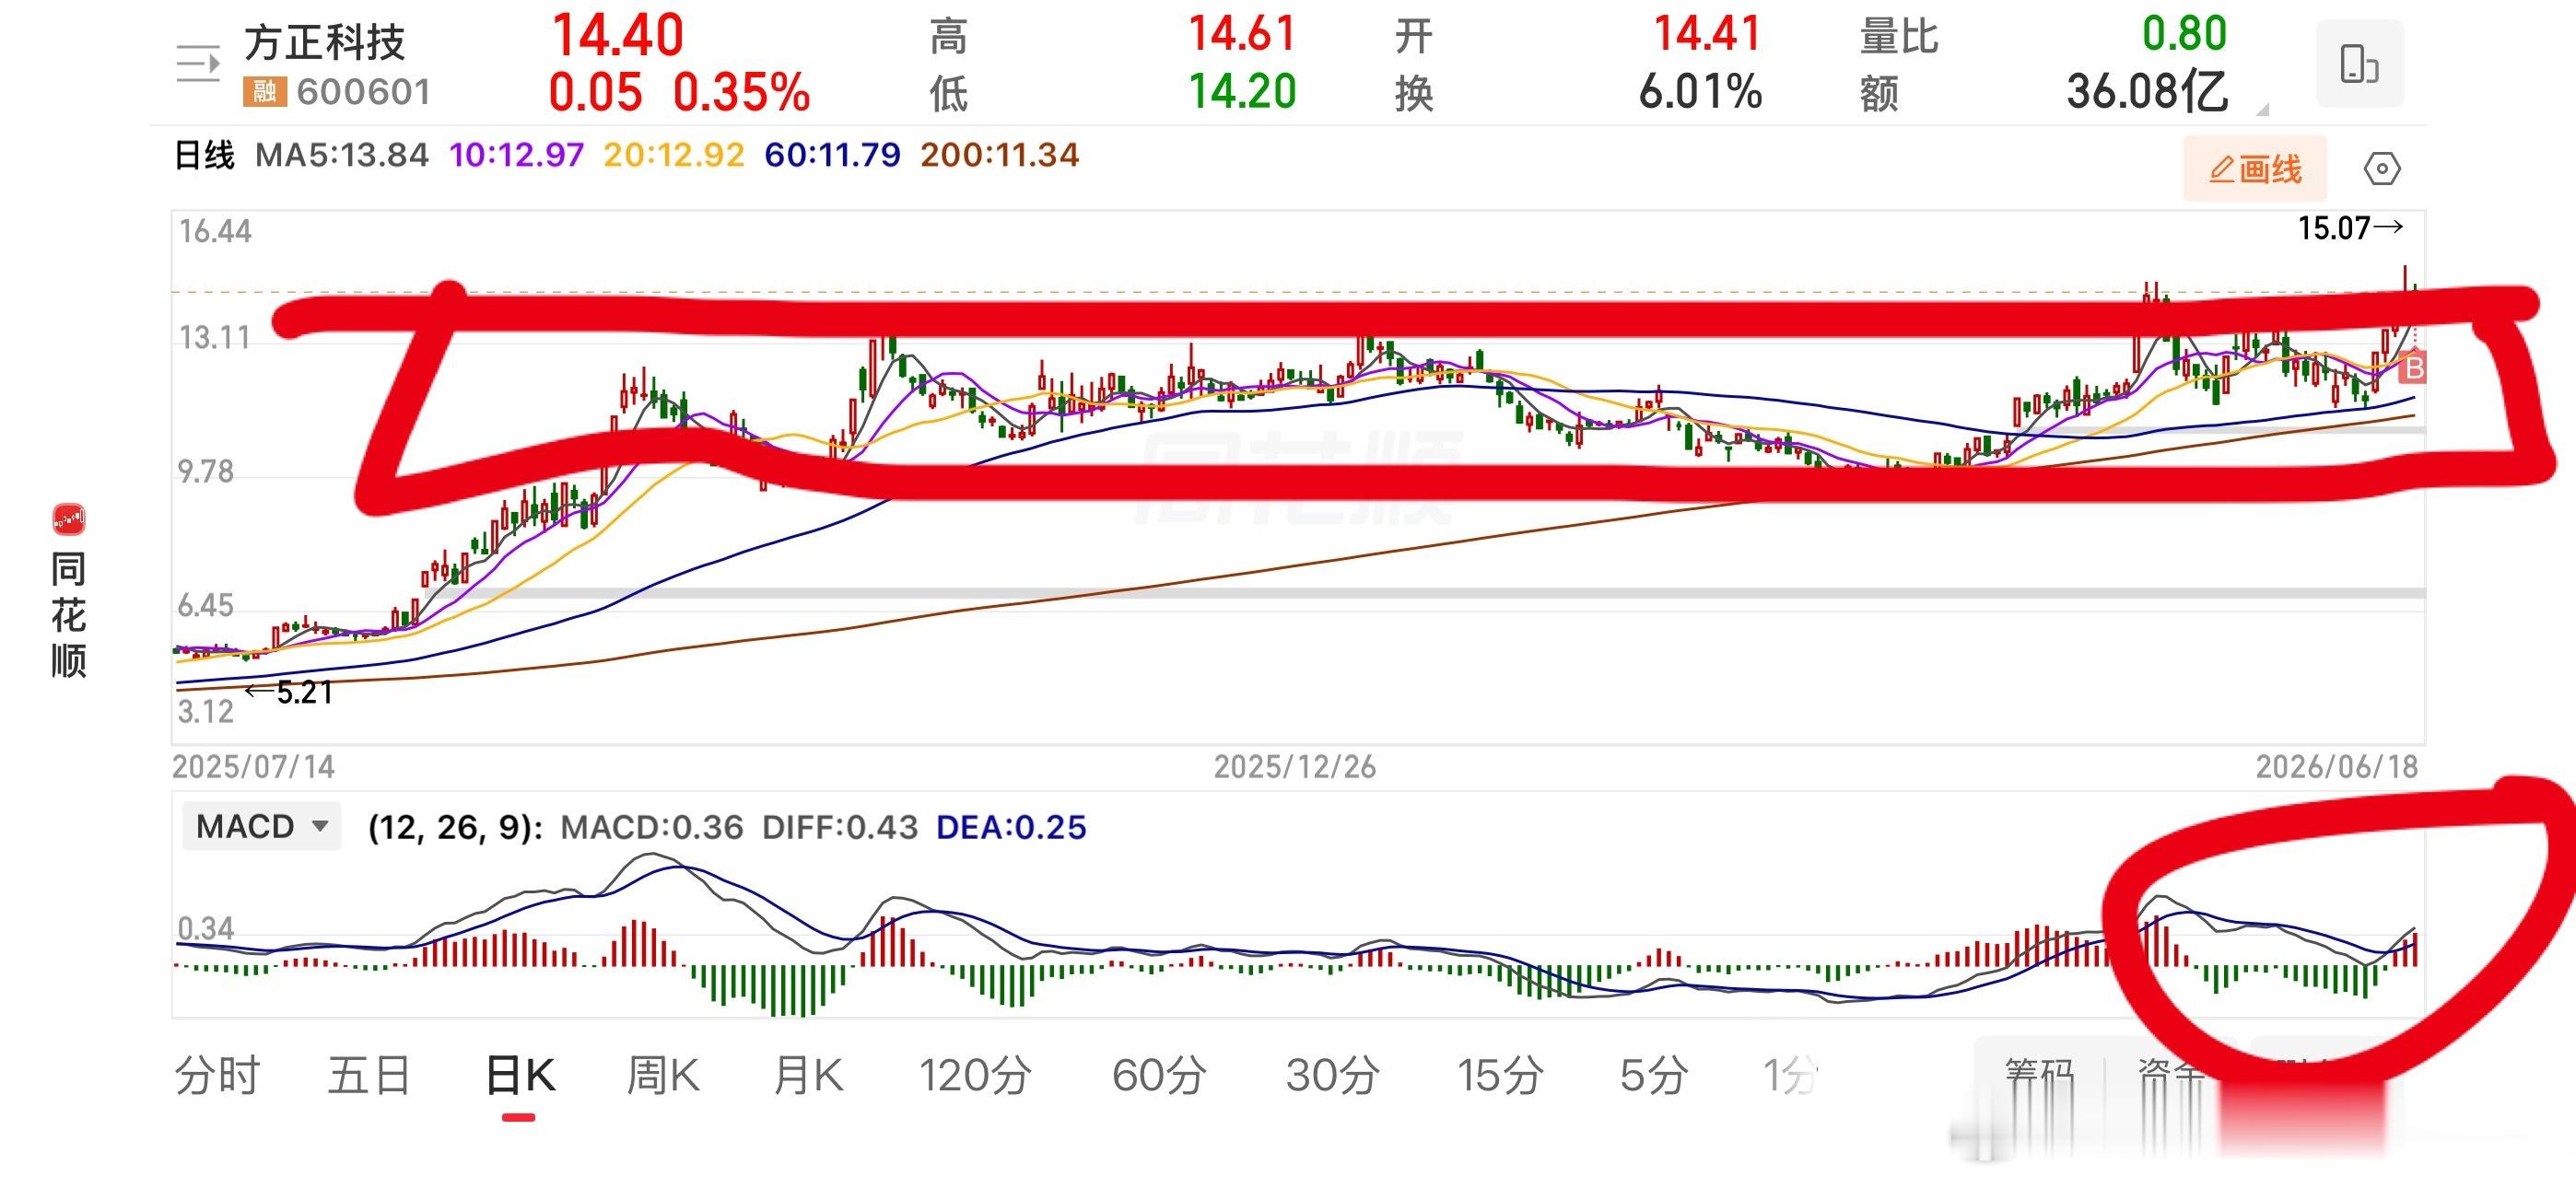2576x1188 pixels.
Task: Tap the start date 2025/07/14
Action: 253,767
